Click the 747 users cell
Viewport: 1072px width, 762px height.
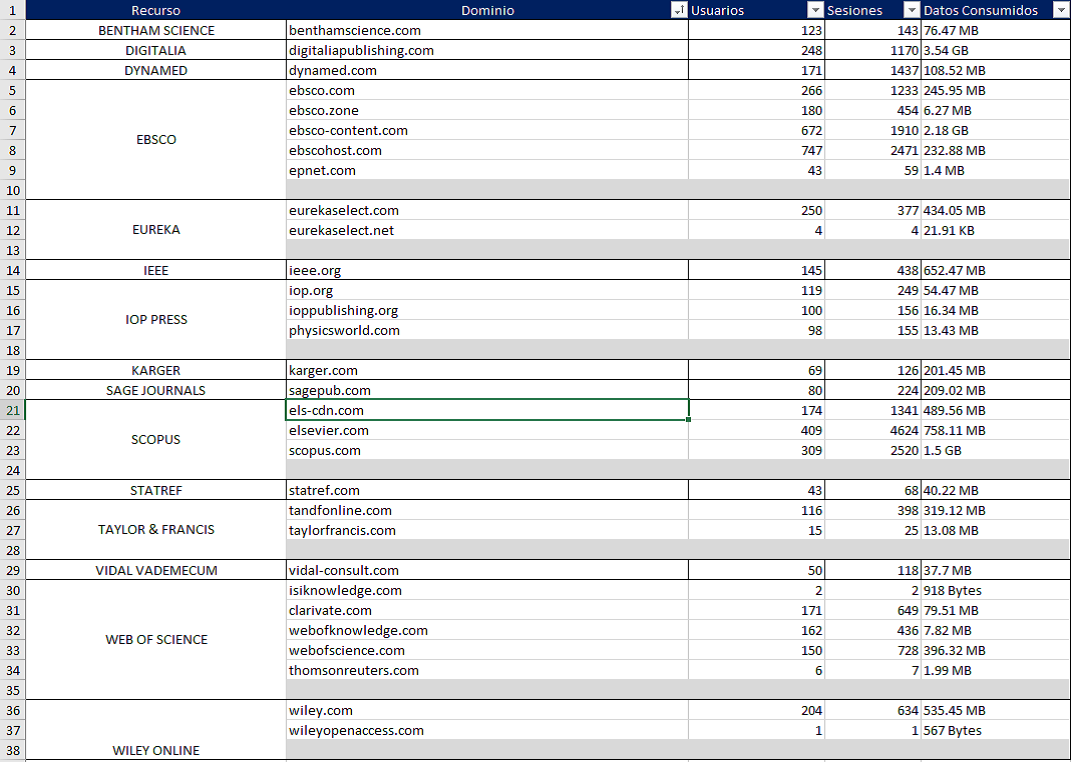(756, 150)
